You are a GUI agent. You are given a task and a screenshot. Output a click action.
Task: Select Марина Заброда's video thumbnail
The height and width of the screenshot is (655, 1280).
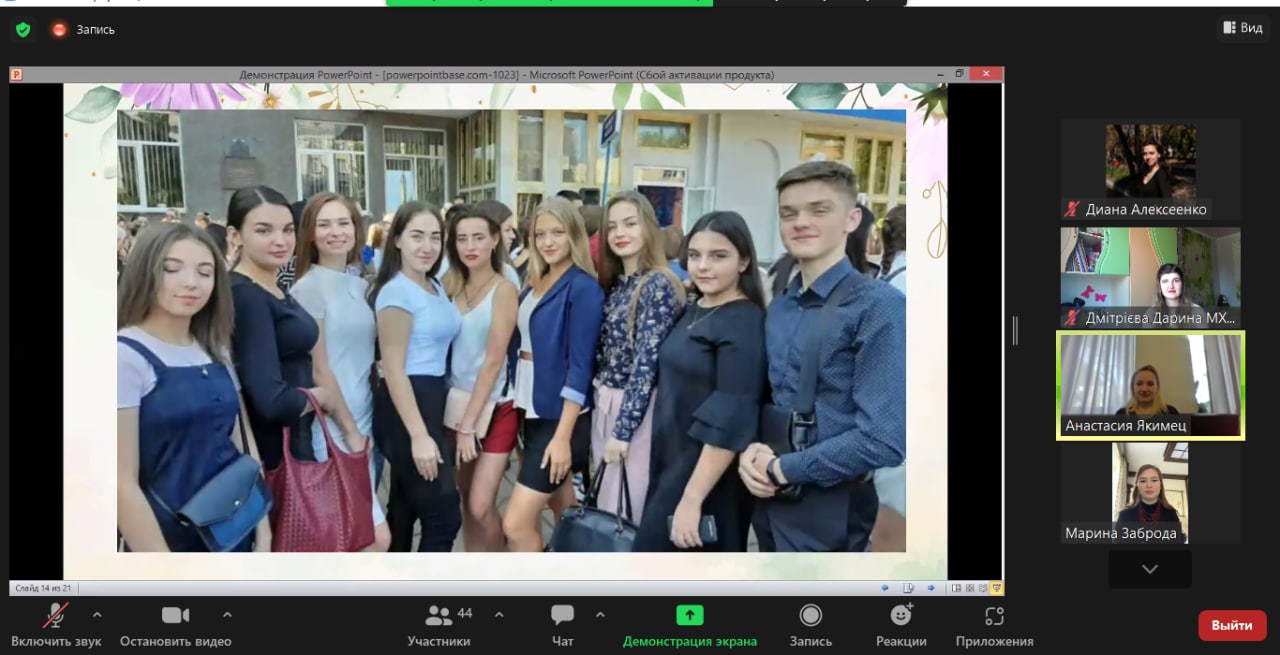(1150, 493)
